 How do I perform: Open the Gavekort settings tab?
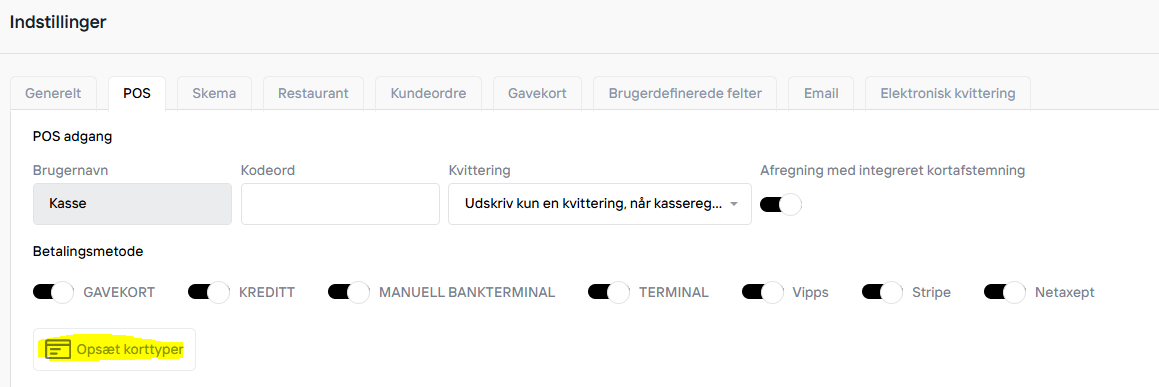[537, 94]
